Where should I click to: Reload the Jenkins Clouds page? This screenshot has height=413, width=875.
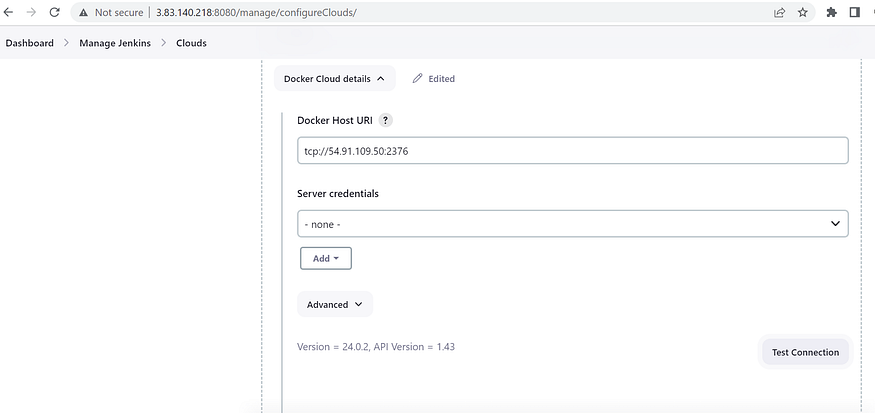[54, 12]
